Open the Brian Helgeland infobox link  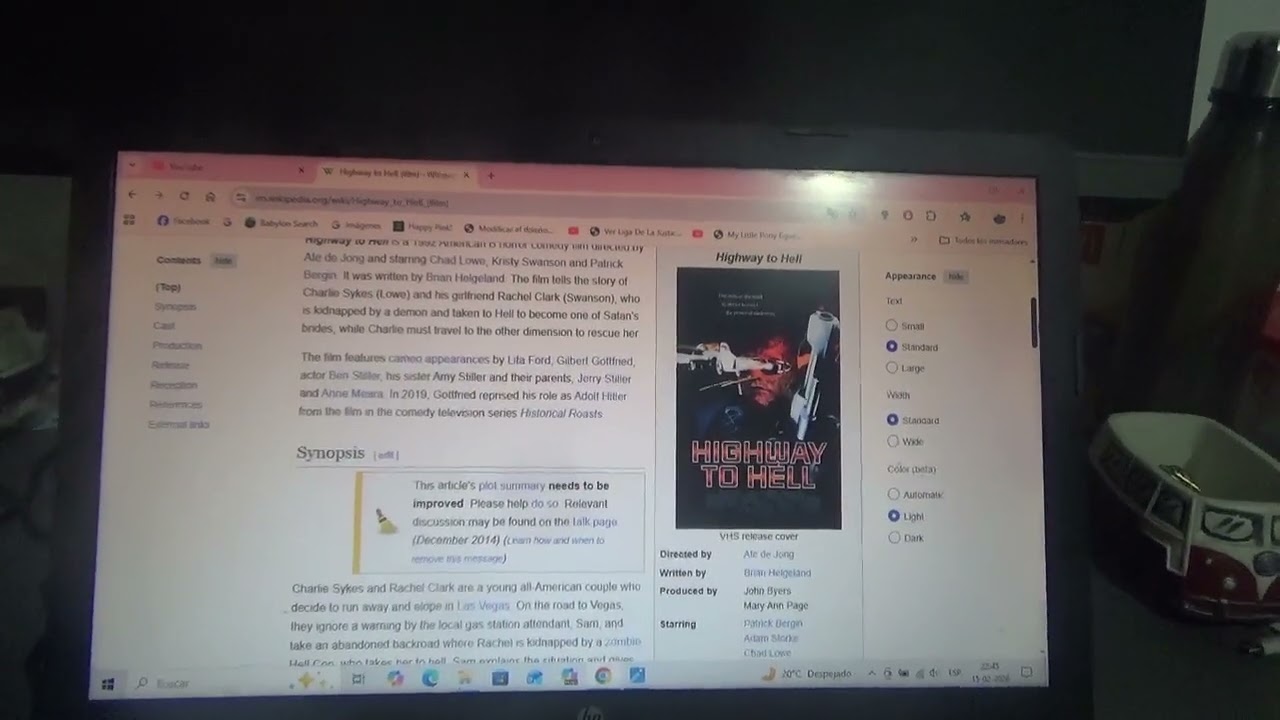tap(777, 573)
